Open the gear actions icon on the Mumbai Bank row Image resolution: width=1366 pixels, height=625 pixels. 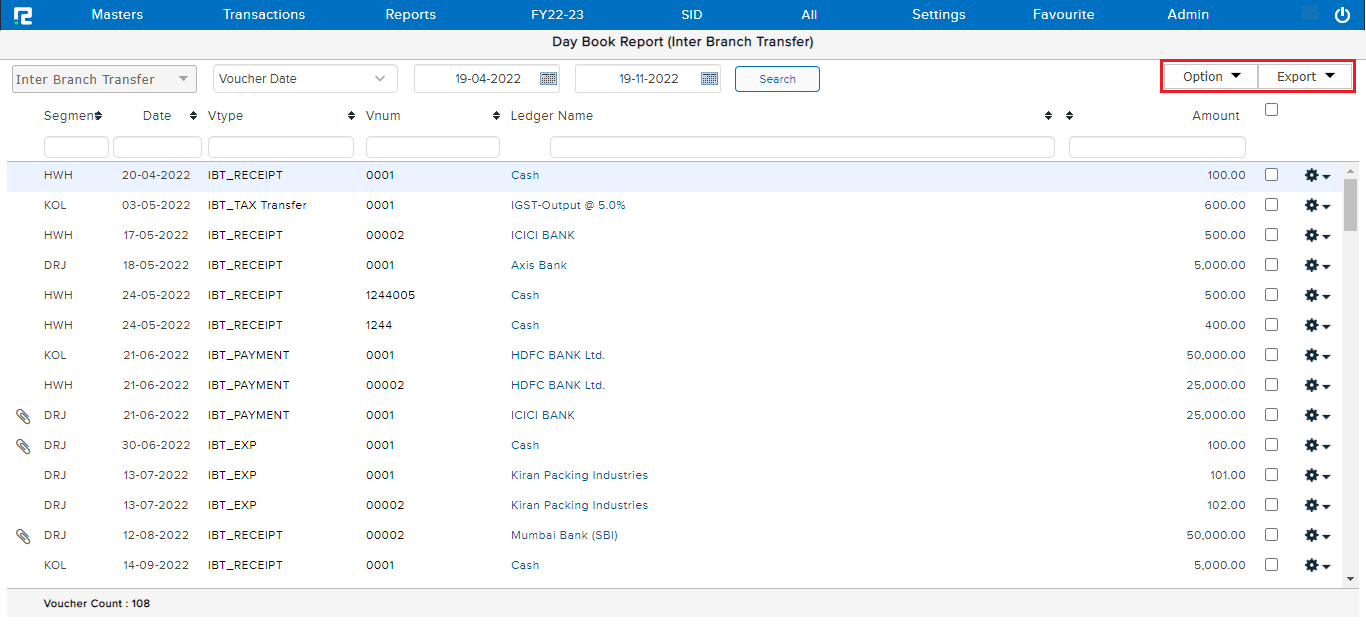pos(1313,535)
